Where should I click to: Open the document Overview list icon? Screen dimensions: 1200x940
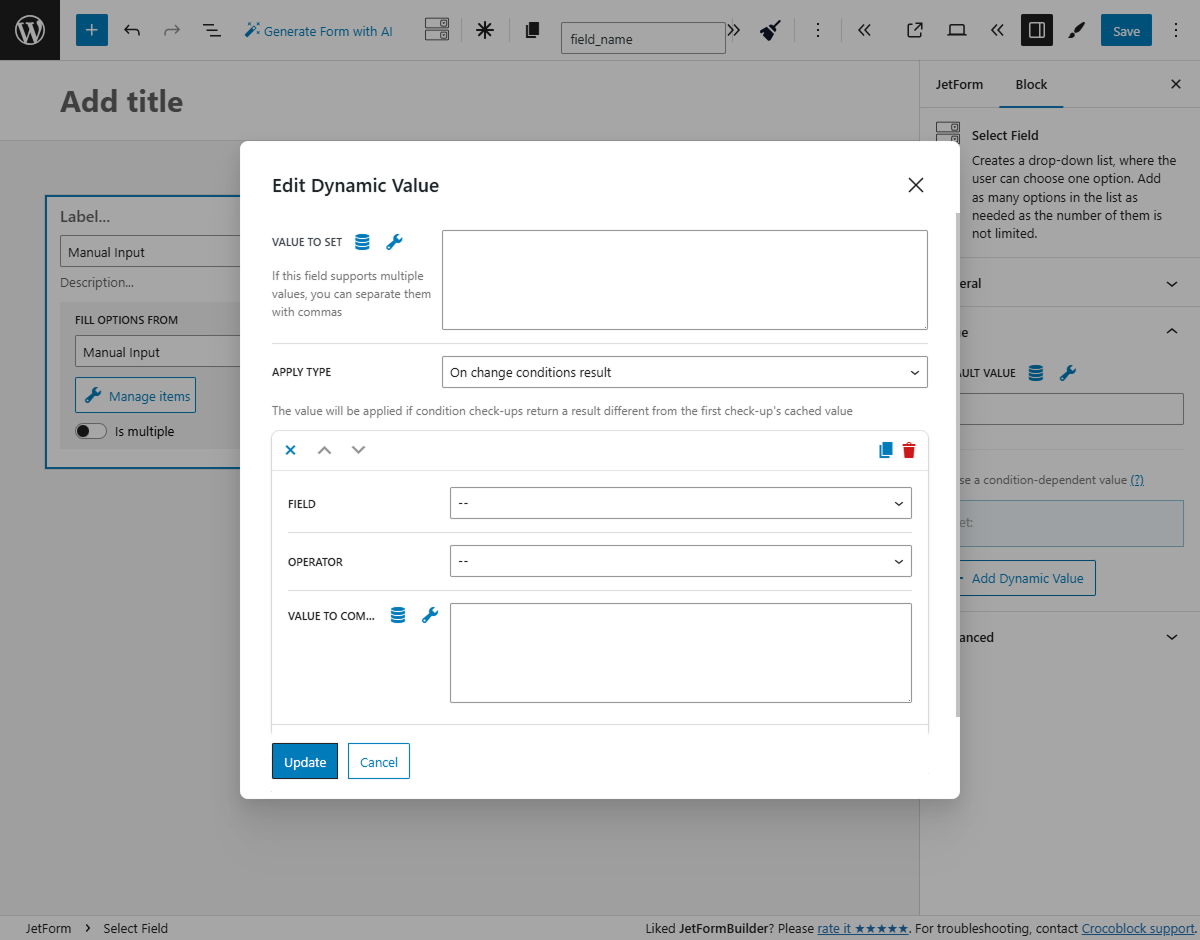212,30
